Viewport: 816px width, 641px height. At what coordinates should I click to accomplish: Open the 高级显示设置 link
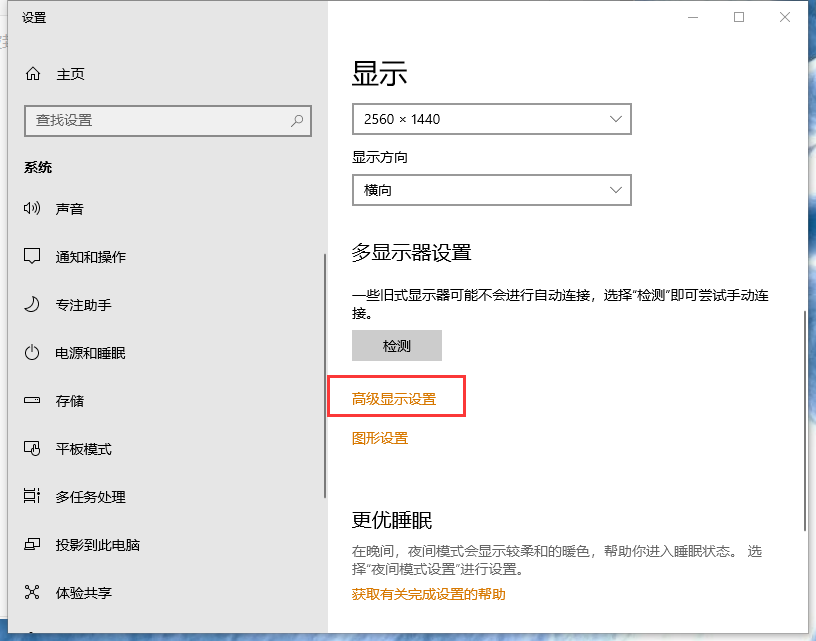pos(394,399)
